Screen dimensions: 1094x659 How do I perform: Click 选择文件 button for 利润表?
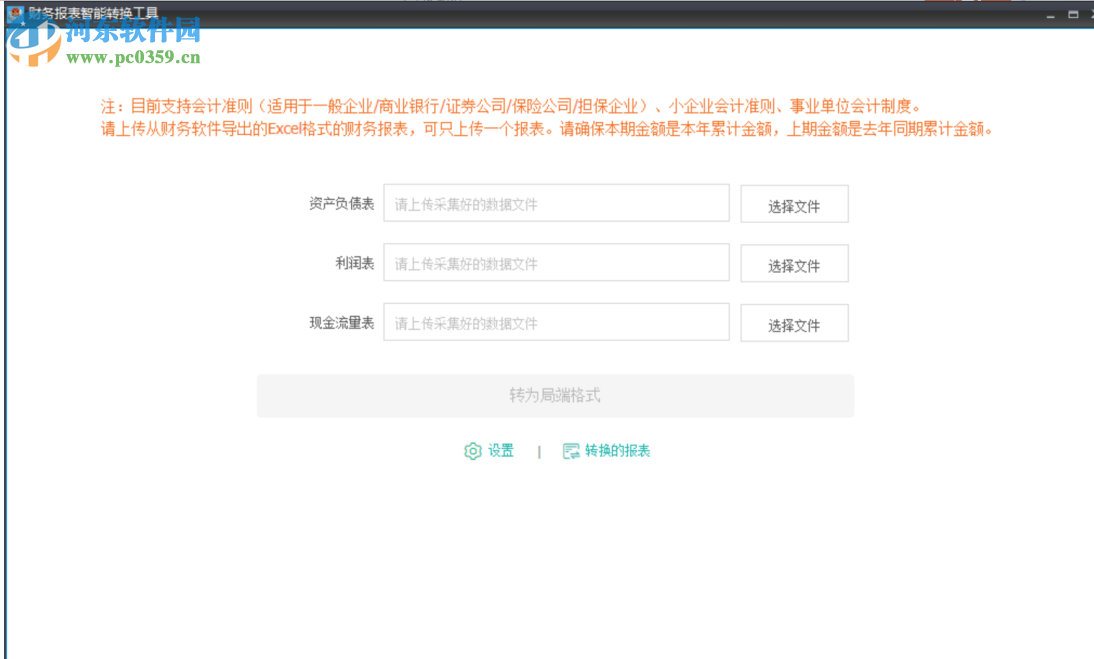[x=794, y=263]
